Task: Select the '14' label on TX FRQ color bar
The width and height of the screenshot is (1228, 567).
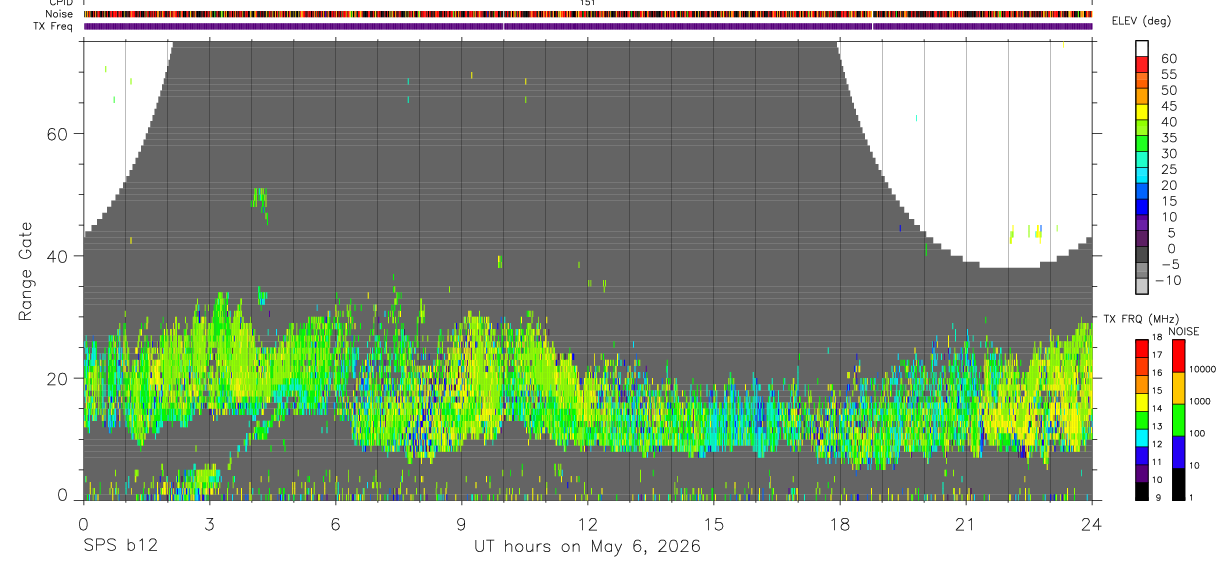Action: [1157, 409]
